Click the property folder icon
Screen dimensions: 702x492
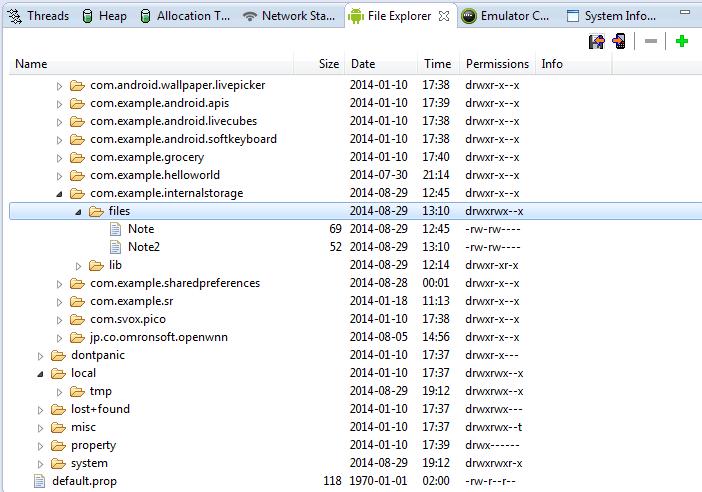click(x=58, y=445)
